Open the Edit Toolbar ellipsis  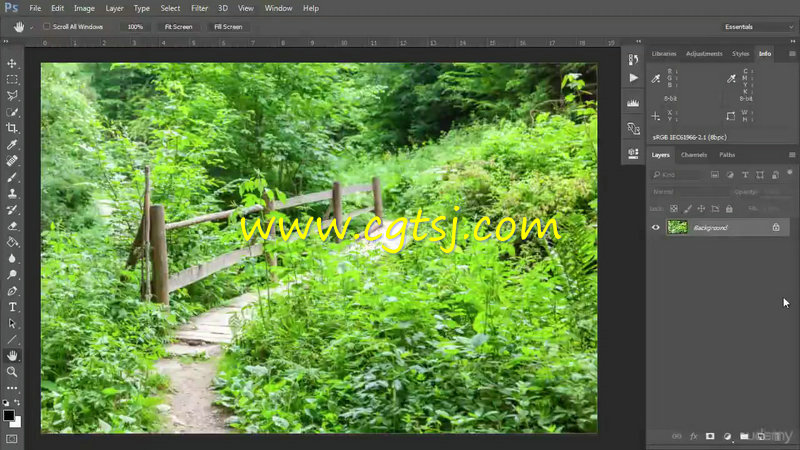coord(12,388)
